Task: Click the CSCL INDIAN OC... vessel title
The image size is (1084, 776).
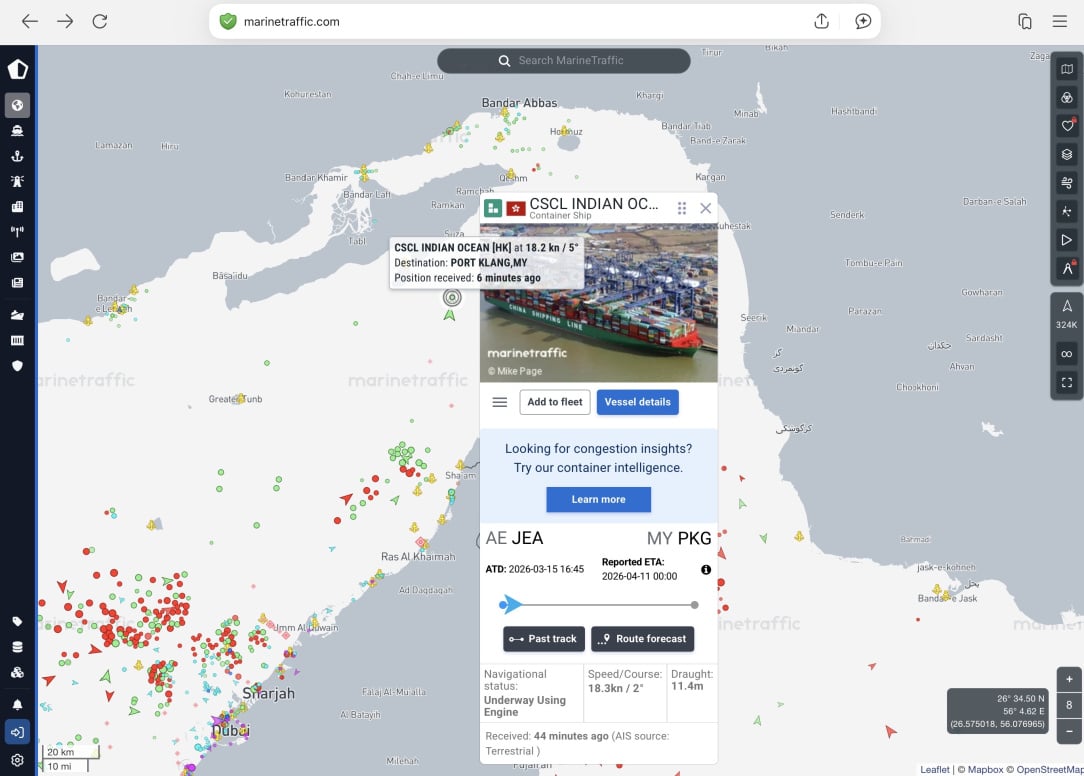Action: pyautogui.click(x=593, y=204)
